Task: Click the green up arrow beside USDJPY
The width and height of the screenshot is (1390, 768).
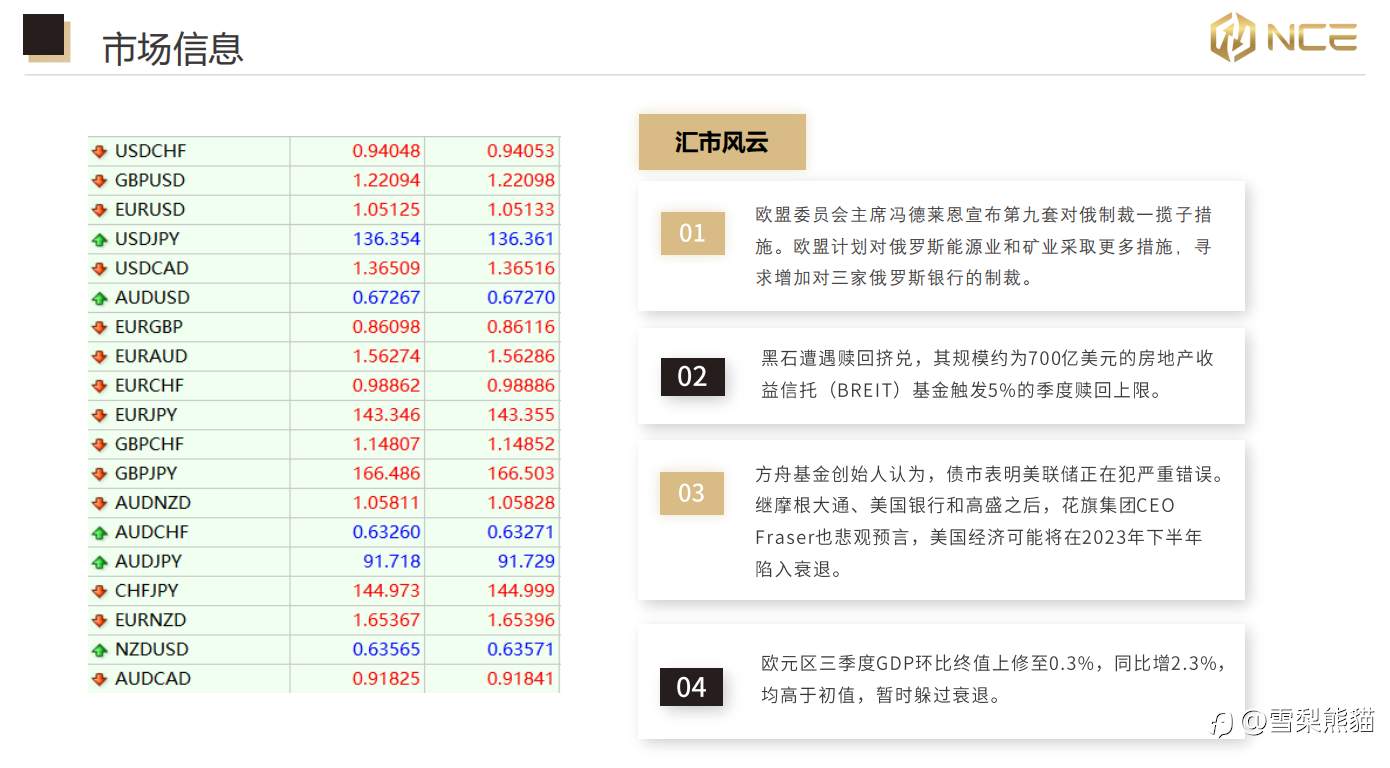Action: click(99, 239)
